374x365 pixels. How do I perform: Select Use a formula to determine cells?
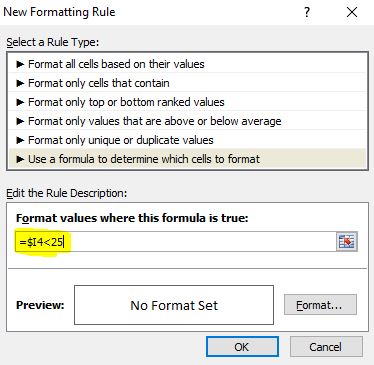187,159
